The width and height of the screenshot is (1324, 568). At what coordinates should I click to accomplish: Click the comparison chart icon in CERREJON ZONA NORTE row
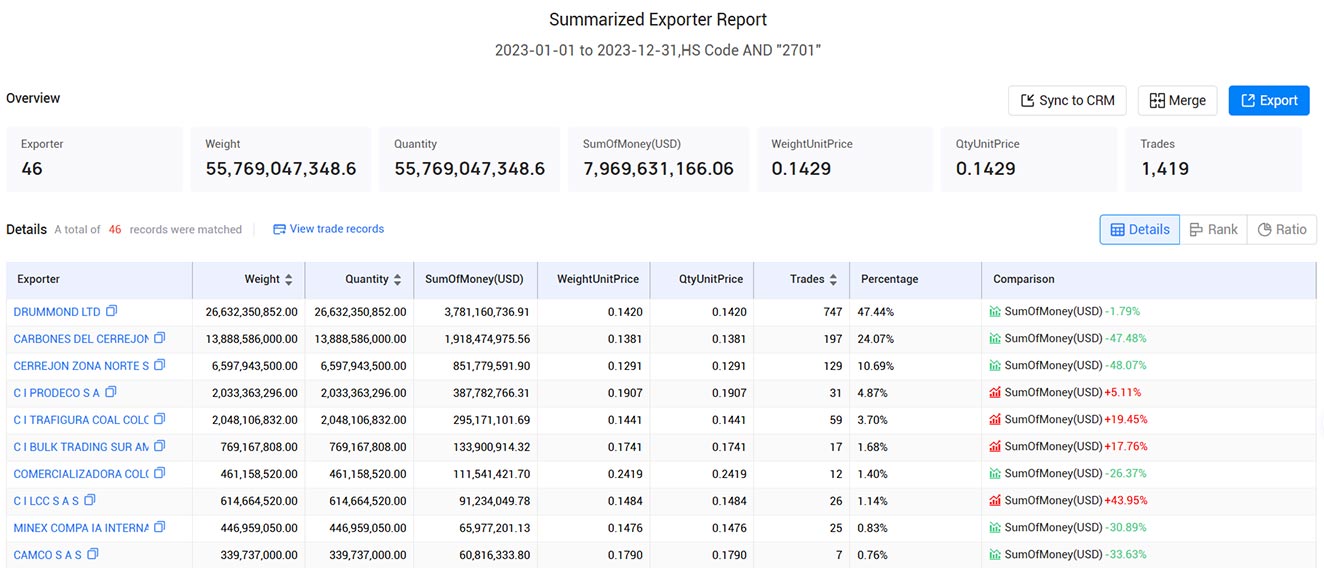pos(995,366)
